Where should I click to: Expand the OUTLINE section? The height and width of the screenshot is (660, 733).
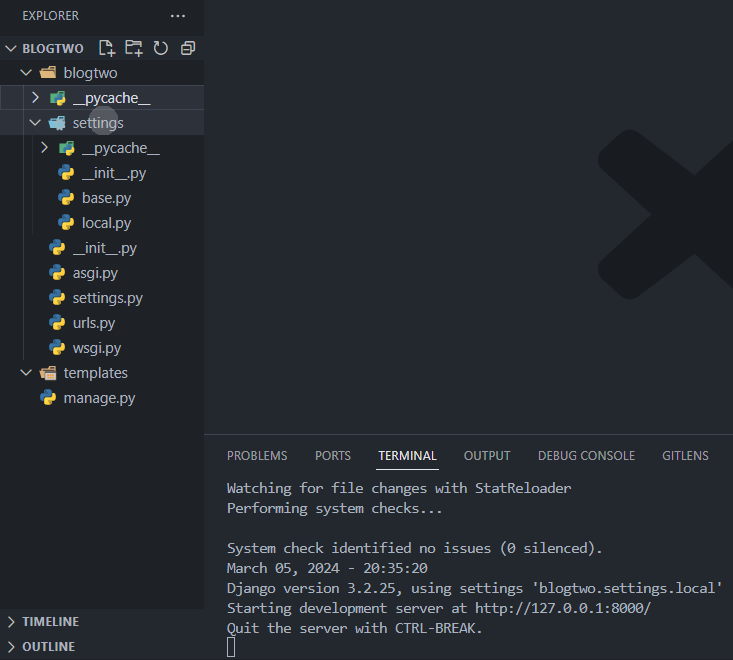tap(48, 646)
